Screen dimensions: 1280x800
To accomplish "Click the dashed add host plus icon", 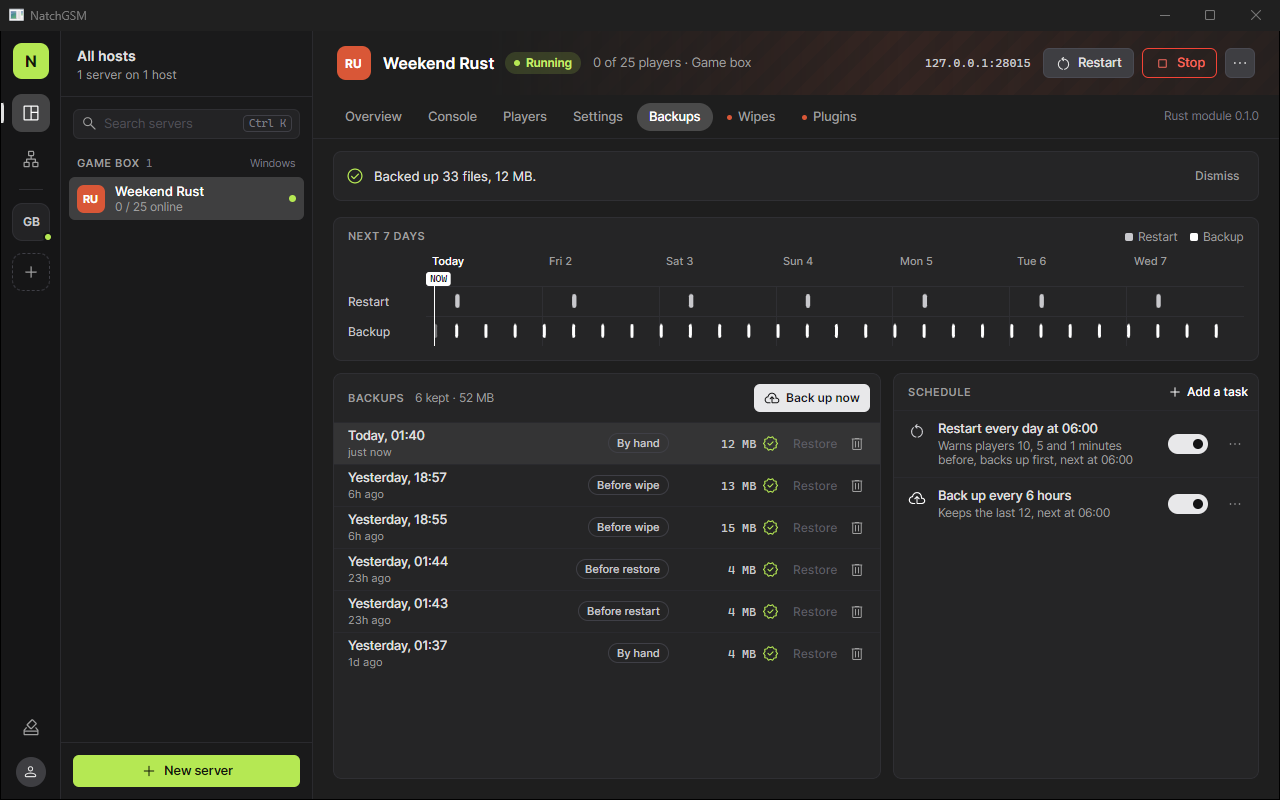I will pos(31,272).
